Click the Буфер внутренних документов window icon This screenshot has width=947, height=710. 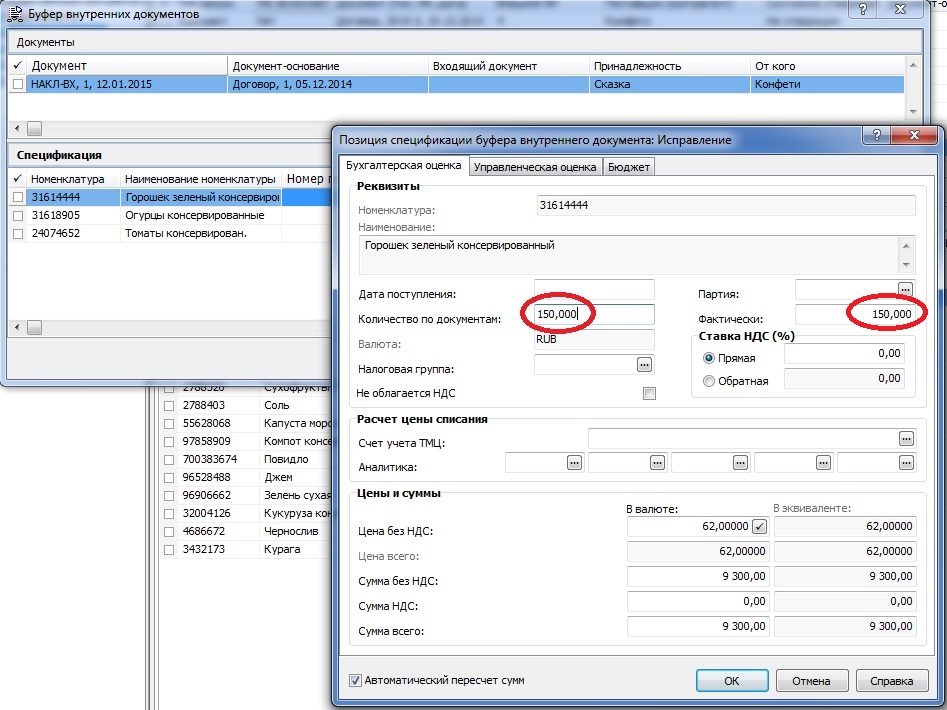click(x=12, y=14)
